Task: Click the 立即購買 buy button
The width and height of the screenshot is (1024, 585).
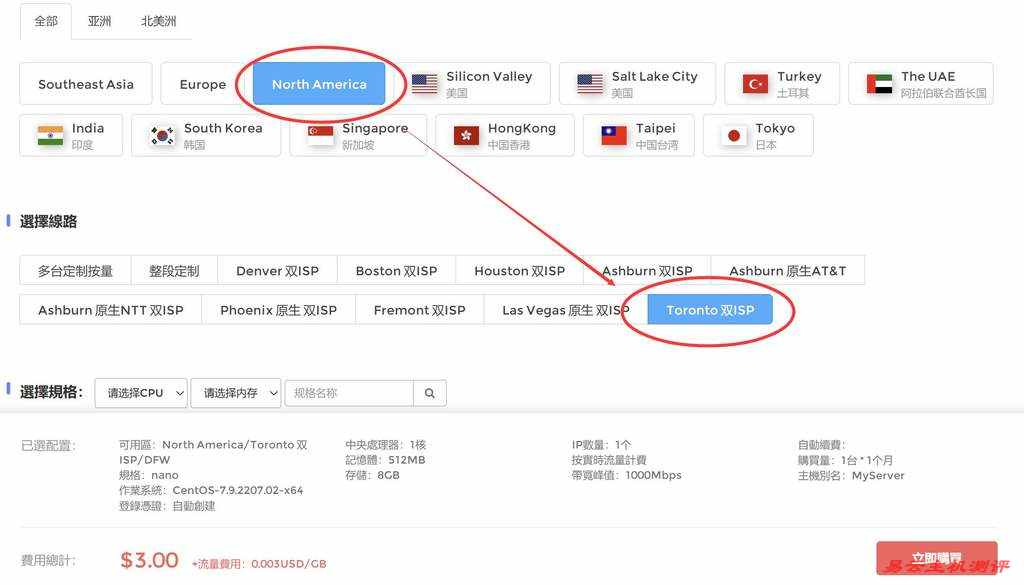Action: [x=936, y=559]
